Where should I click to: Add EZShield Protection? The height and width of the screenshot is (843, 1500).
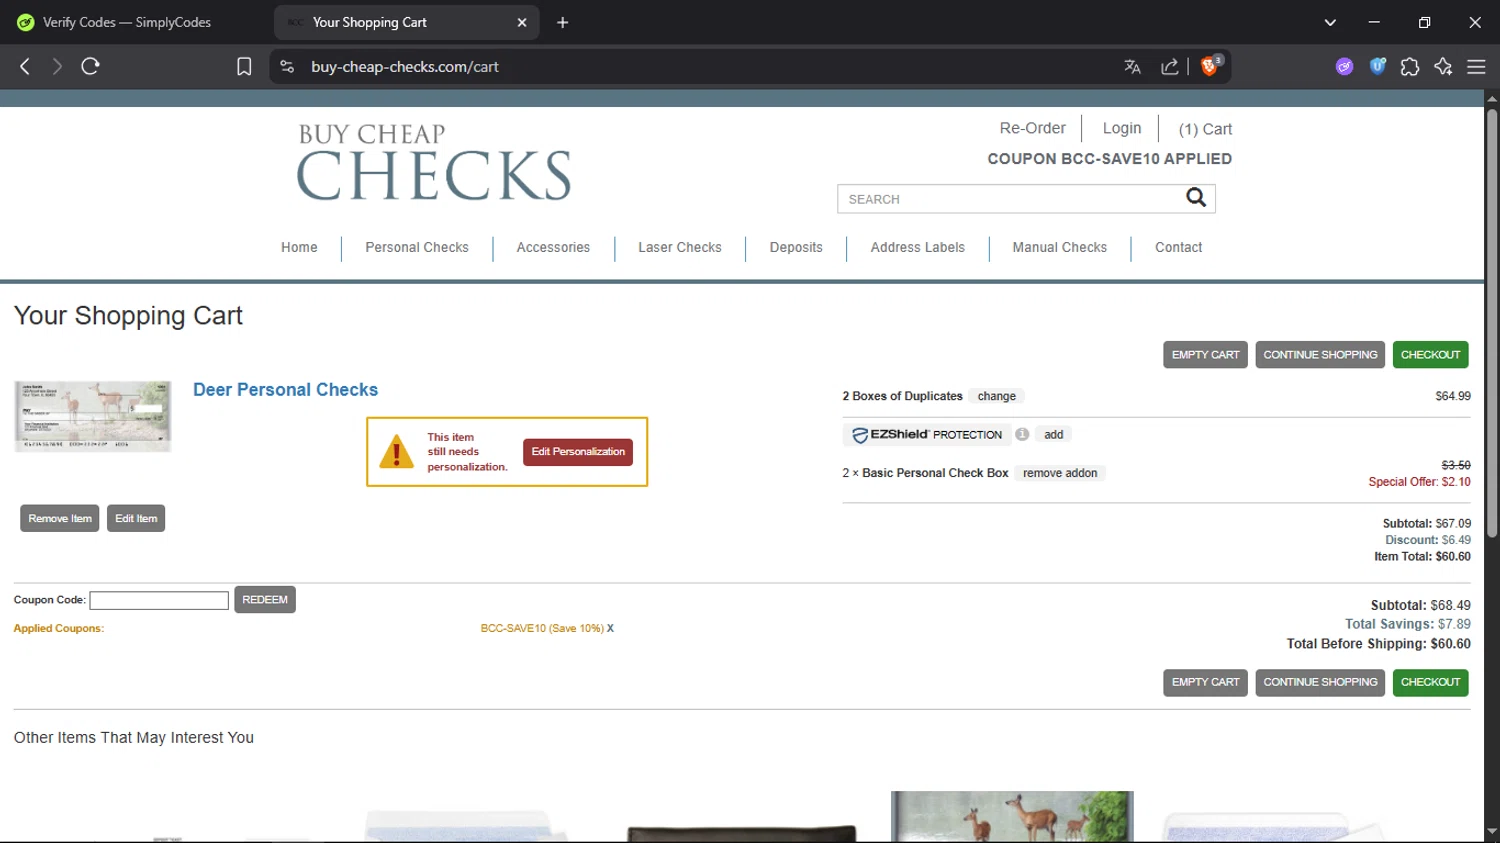[1054, 434]
